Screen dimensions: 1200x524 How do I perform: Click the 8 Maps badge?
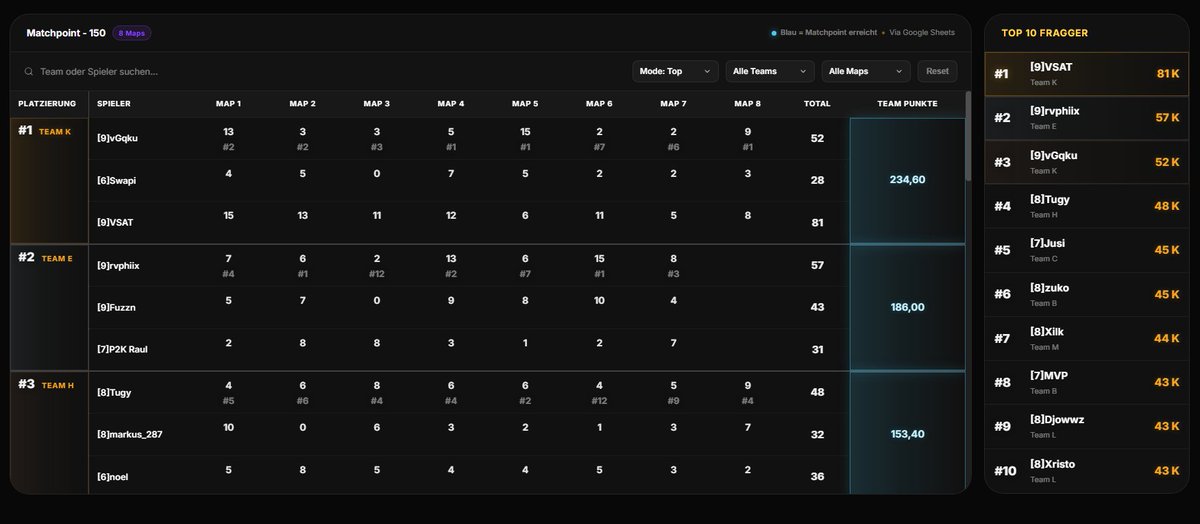point(132,33)
